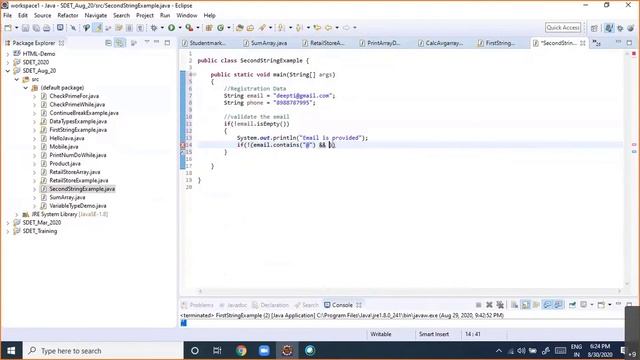Click the Task View taskbar icon
640x360 pixels.
218,351
